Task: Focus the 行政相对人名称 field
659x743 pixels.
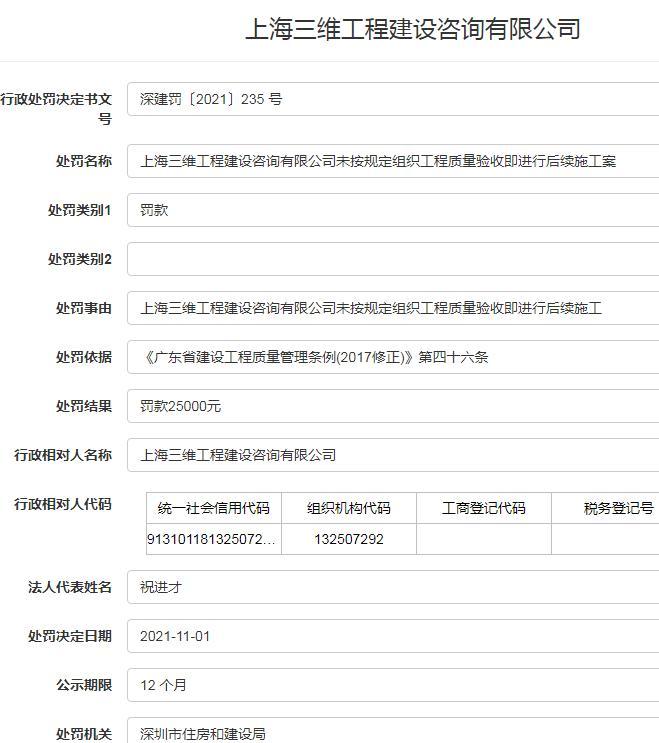Action: click(393, 455)
